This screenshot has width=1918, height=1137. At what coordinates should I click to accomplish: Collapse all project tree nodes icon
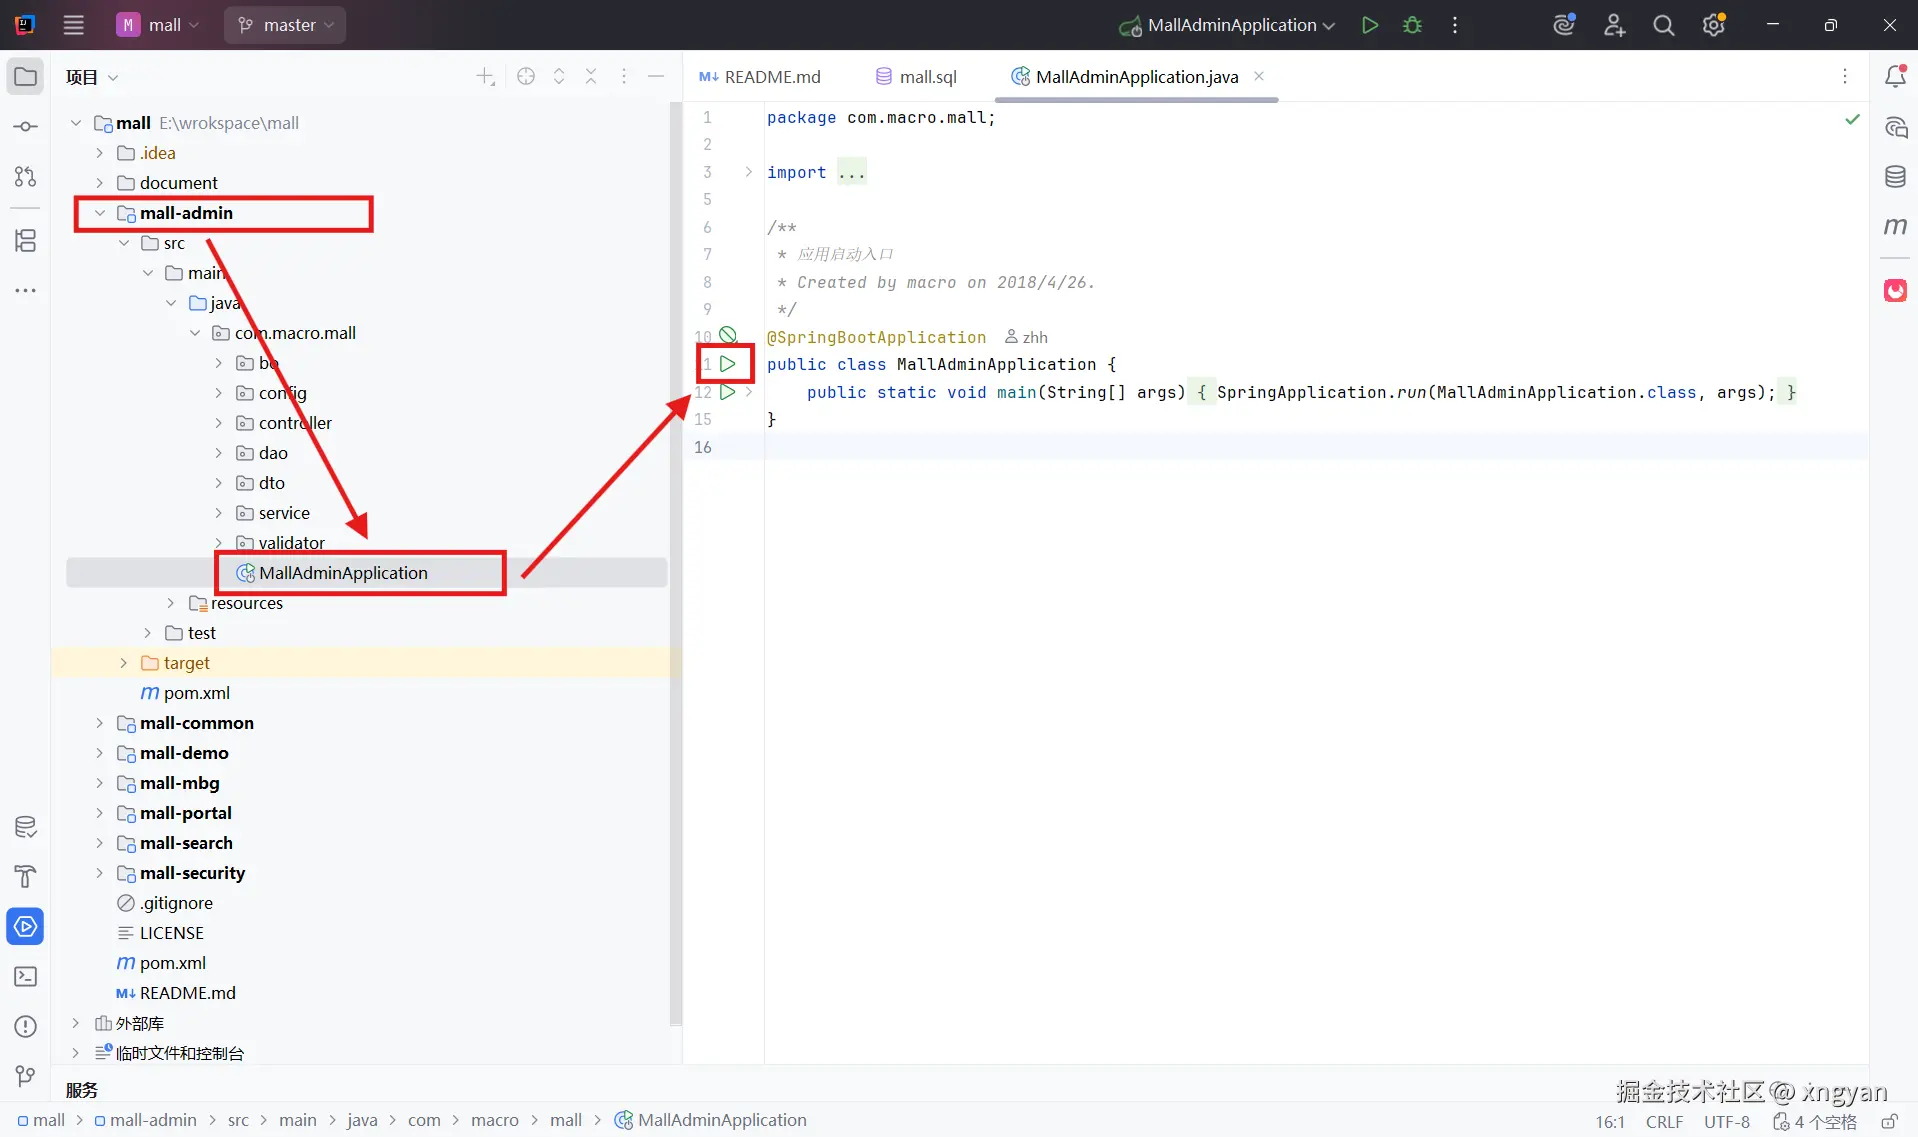(591, 77)
